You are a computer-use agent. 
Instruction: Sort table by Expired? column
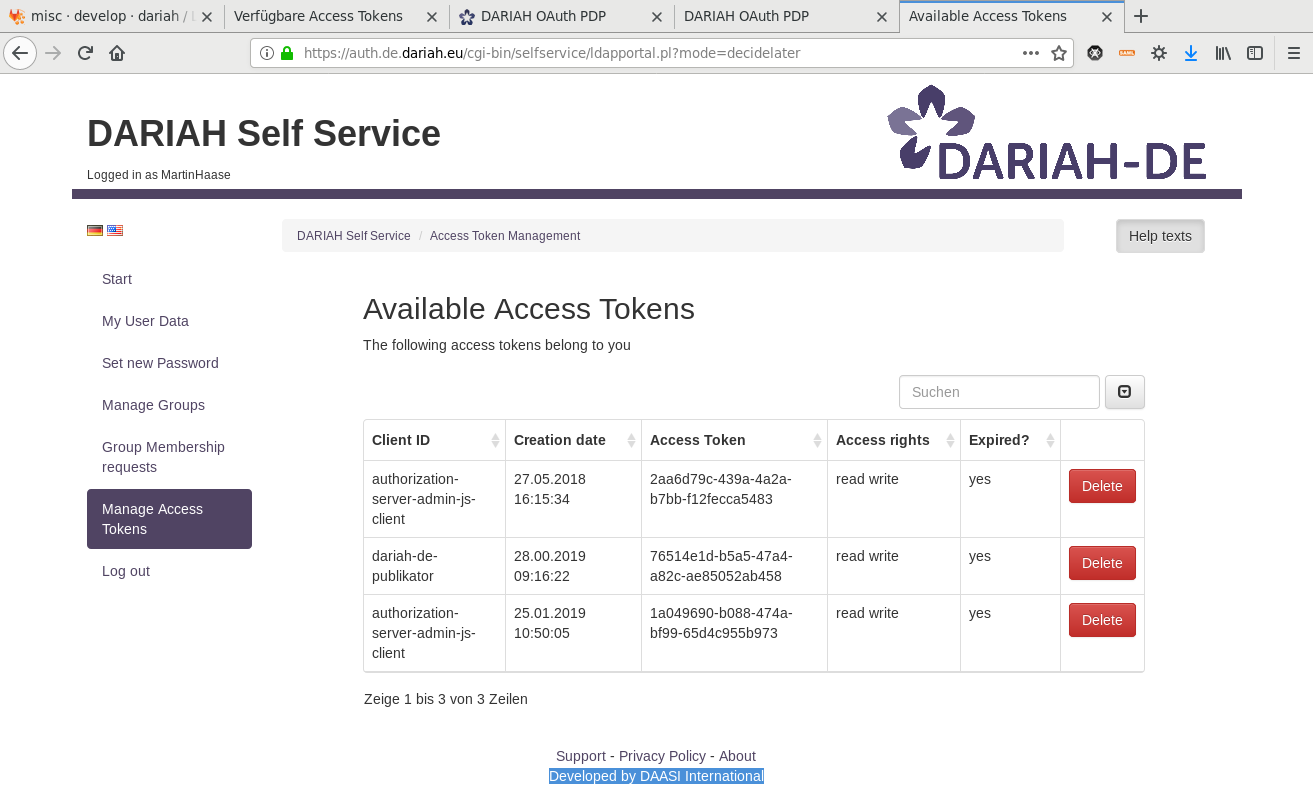pyautogui.click(x=1010, y=440)
